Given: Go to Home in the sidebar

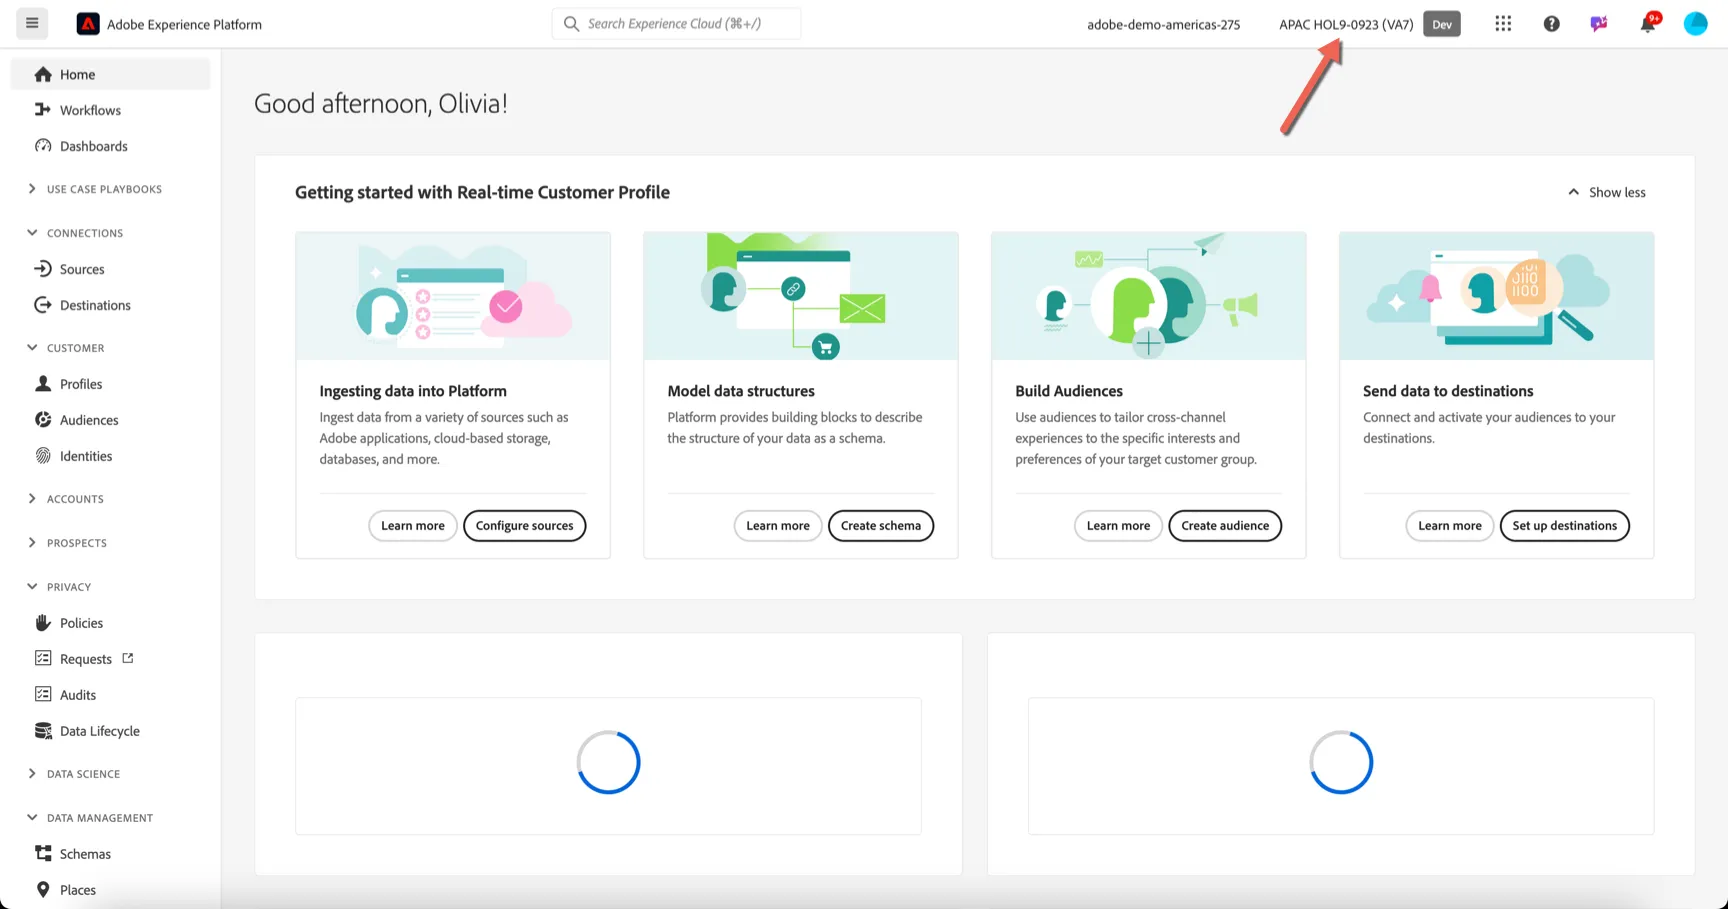Looking at the screenshot, I should (111, 74).
